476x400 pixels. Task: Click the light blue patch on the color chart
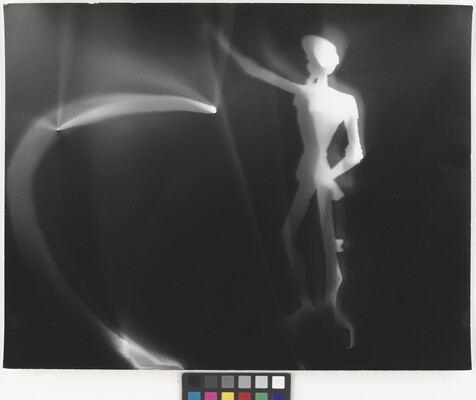pos(194,396)
